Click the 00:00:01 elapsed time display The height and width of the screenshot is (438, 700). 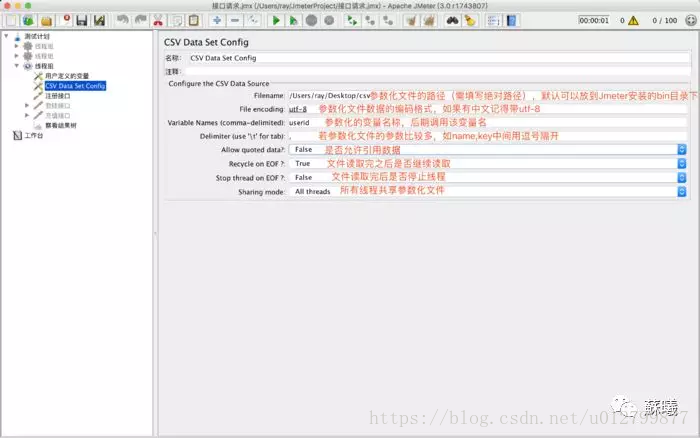pyautogui.click(x=594, y=21)
